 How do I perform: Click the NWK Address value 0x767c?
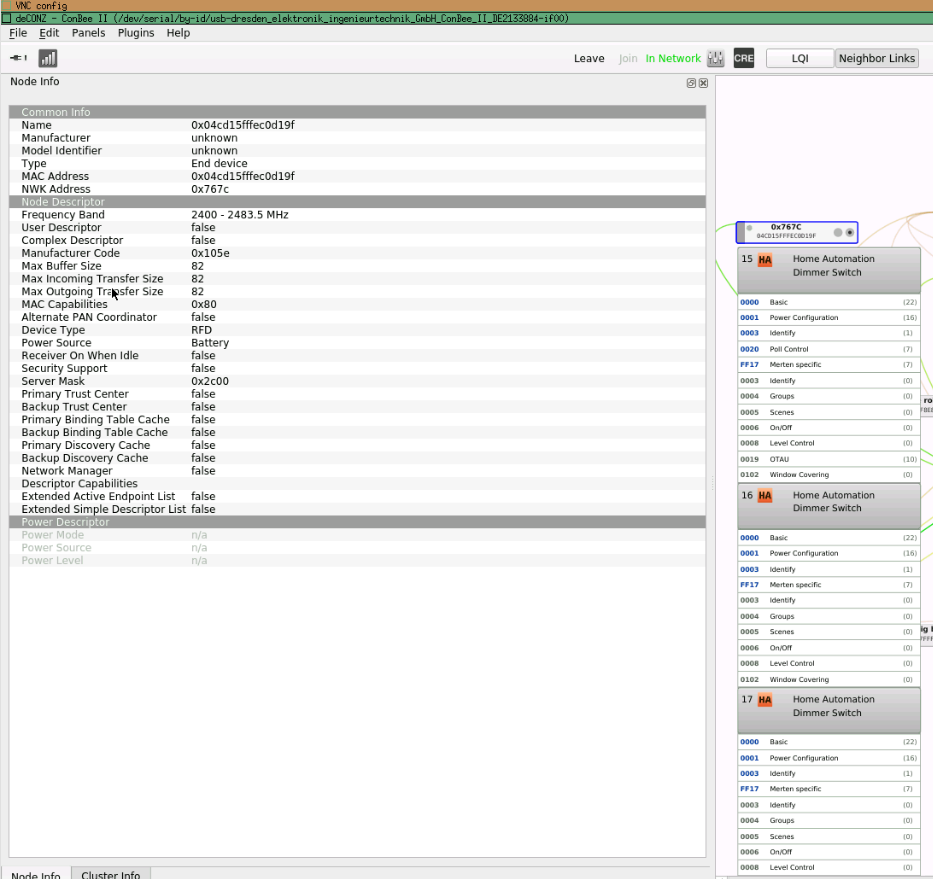tap(210, 189)
